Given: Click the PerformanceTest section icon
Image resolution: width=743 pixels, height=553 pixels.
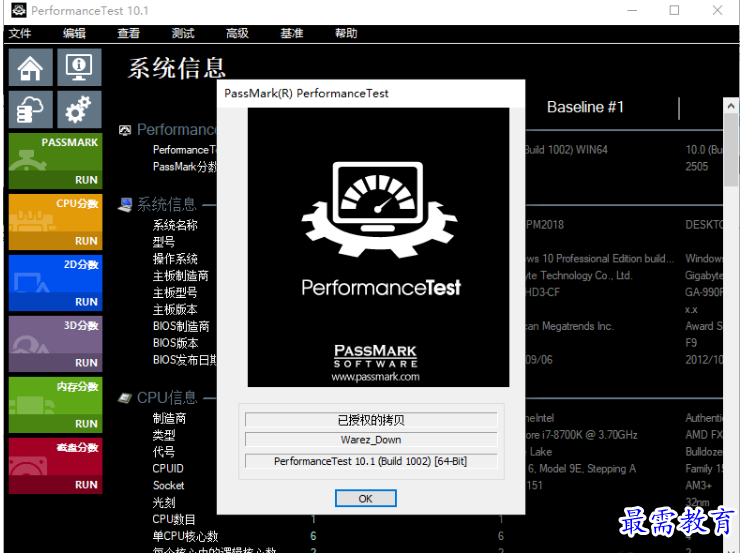Looking at the screenshot, I should point(125,130).
